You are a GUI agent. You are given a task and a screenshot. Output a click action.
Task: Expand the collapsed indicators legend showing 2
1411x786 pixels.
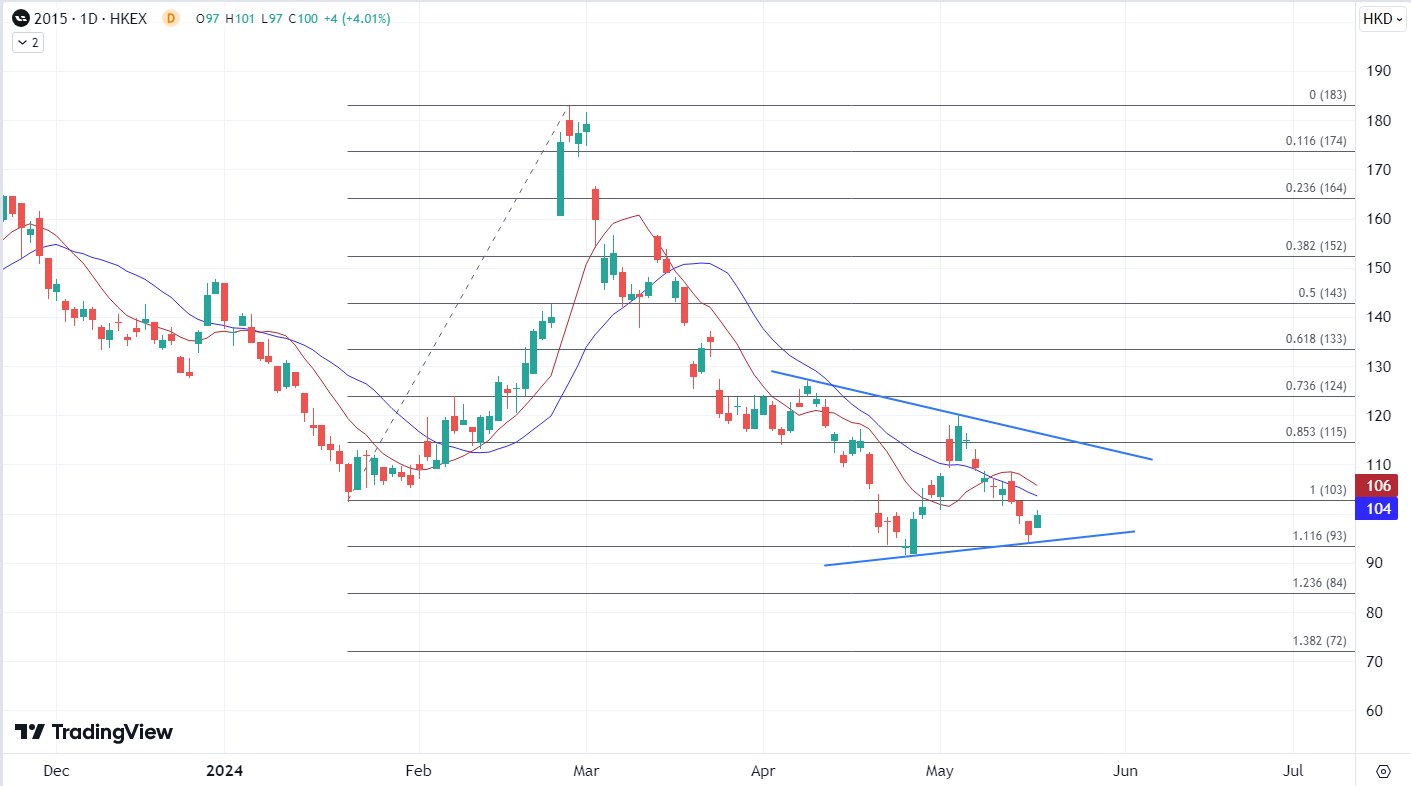click(x=27, y=43)
